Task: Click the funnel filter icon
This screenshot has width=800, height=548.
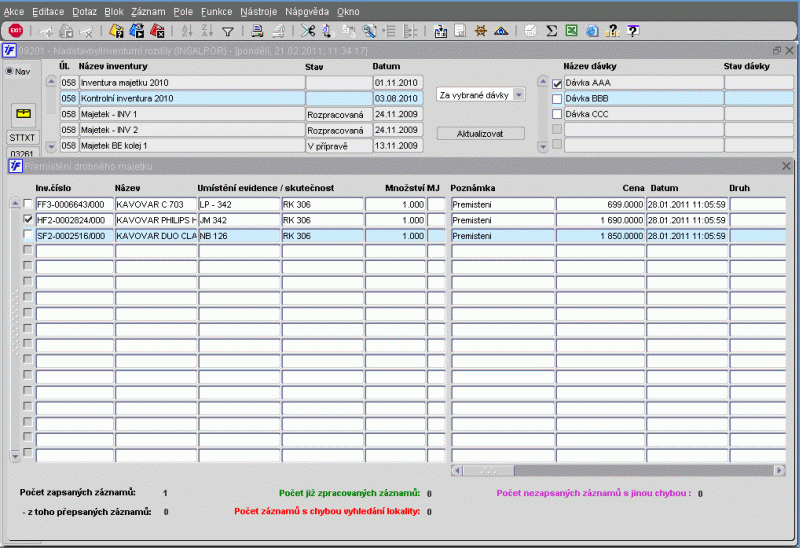Action: click(228, 32)
